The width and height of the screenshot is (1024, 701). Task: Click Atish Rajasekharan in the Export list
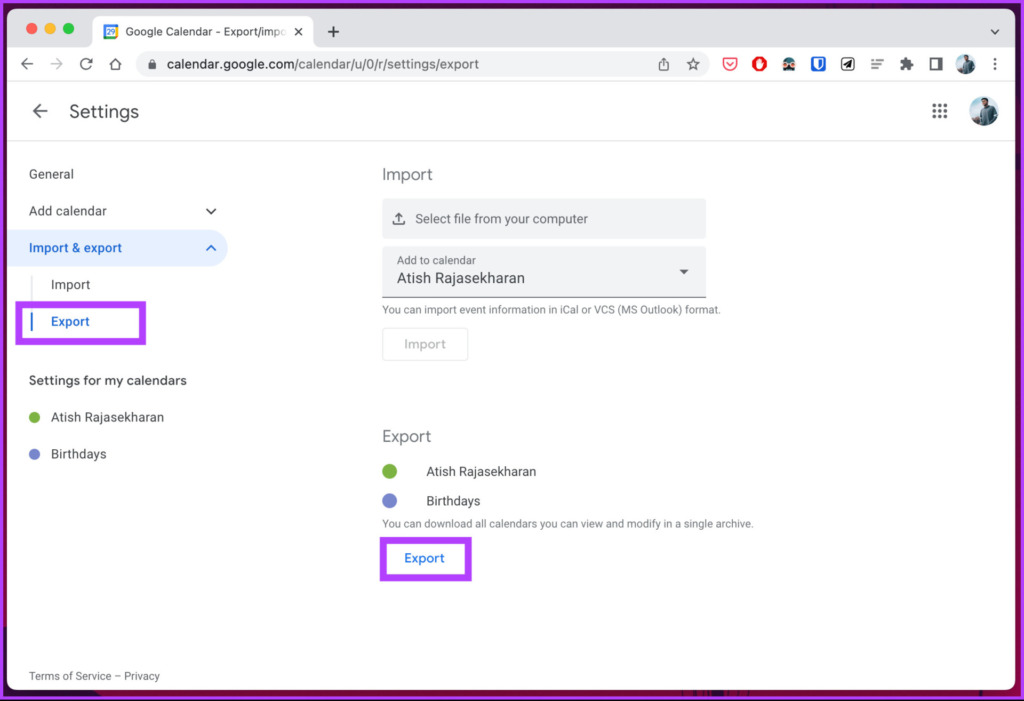tap(481, 472)
